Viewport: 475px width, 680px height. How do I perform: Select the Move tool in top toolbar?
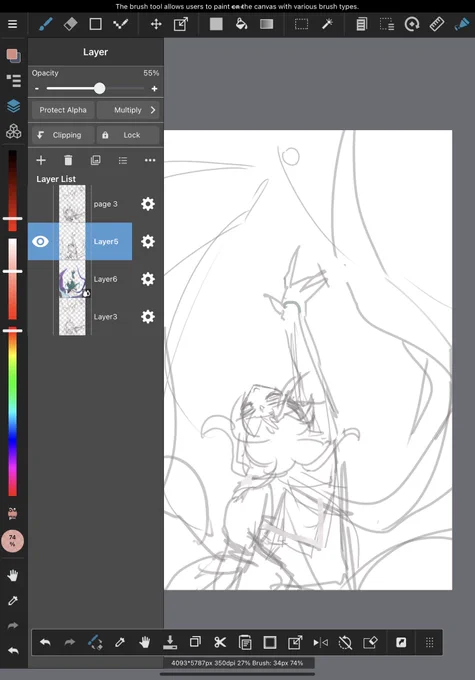[x=156, y=24]
